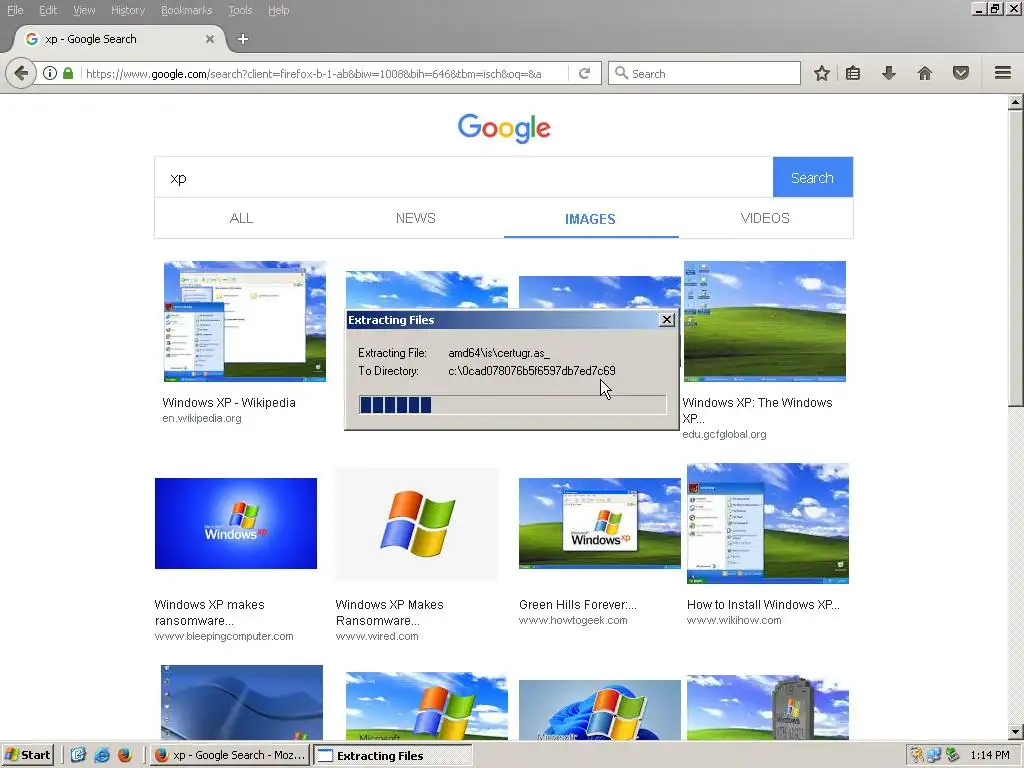
Task: Click the Google logo
Action: click(504, 128)
